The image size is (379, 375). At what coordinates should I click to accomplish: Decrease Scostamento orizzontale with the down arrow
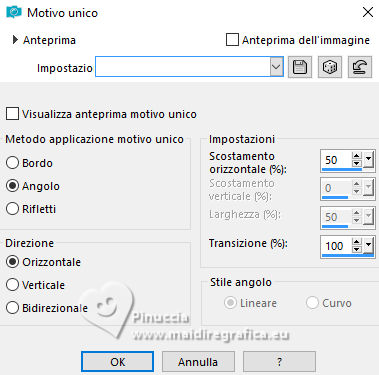click(357, 163)
